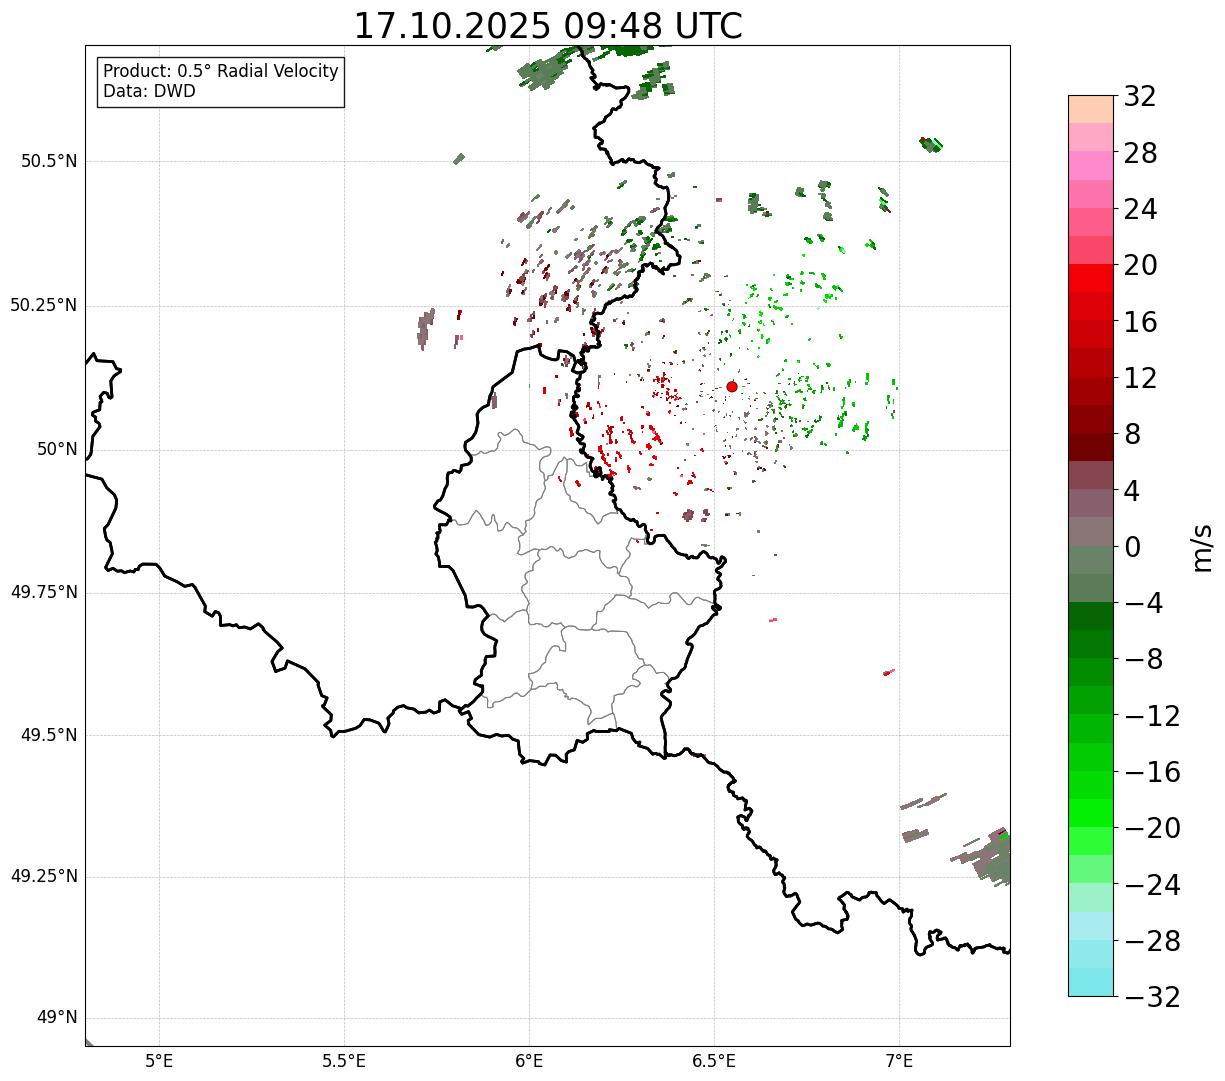Screen dimensions: 1225x1081
Task: Select the dark maroon 6–8 m/s colorbar swatch
Action: tap(1091, 447)
